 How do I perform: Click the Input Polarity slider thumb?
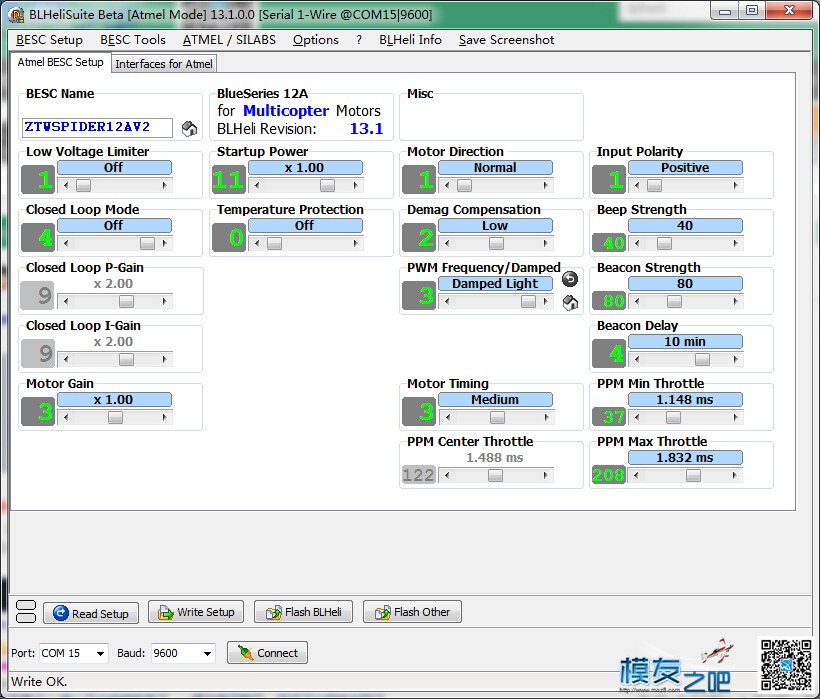pos(654,185)
